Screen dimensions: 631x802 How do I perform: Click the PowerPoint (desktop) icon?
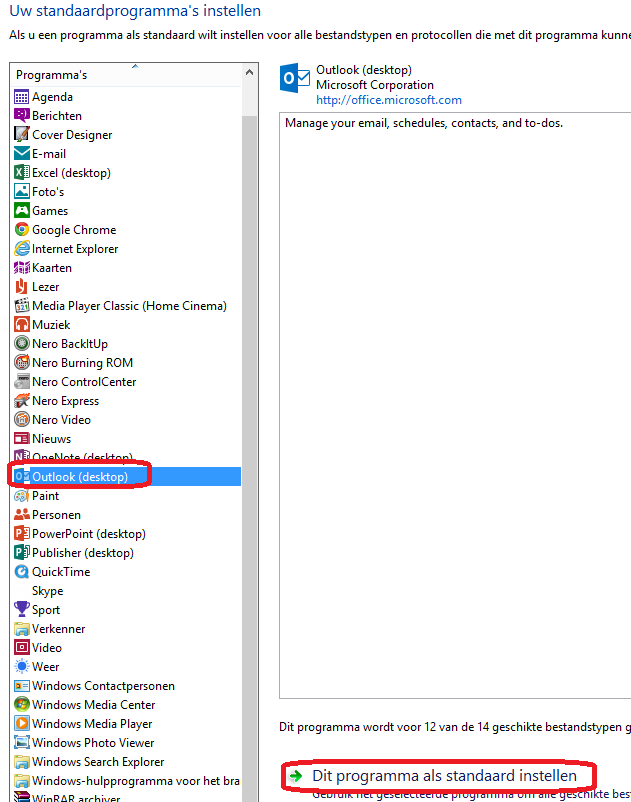21,533
